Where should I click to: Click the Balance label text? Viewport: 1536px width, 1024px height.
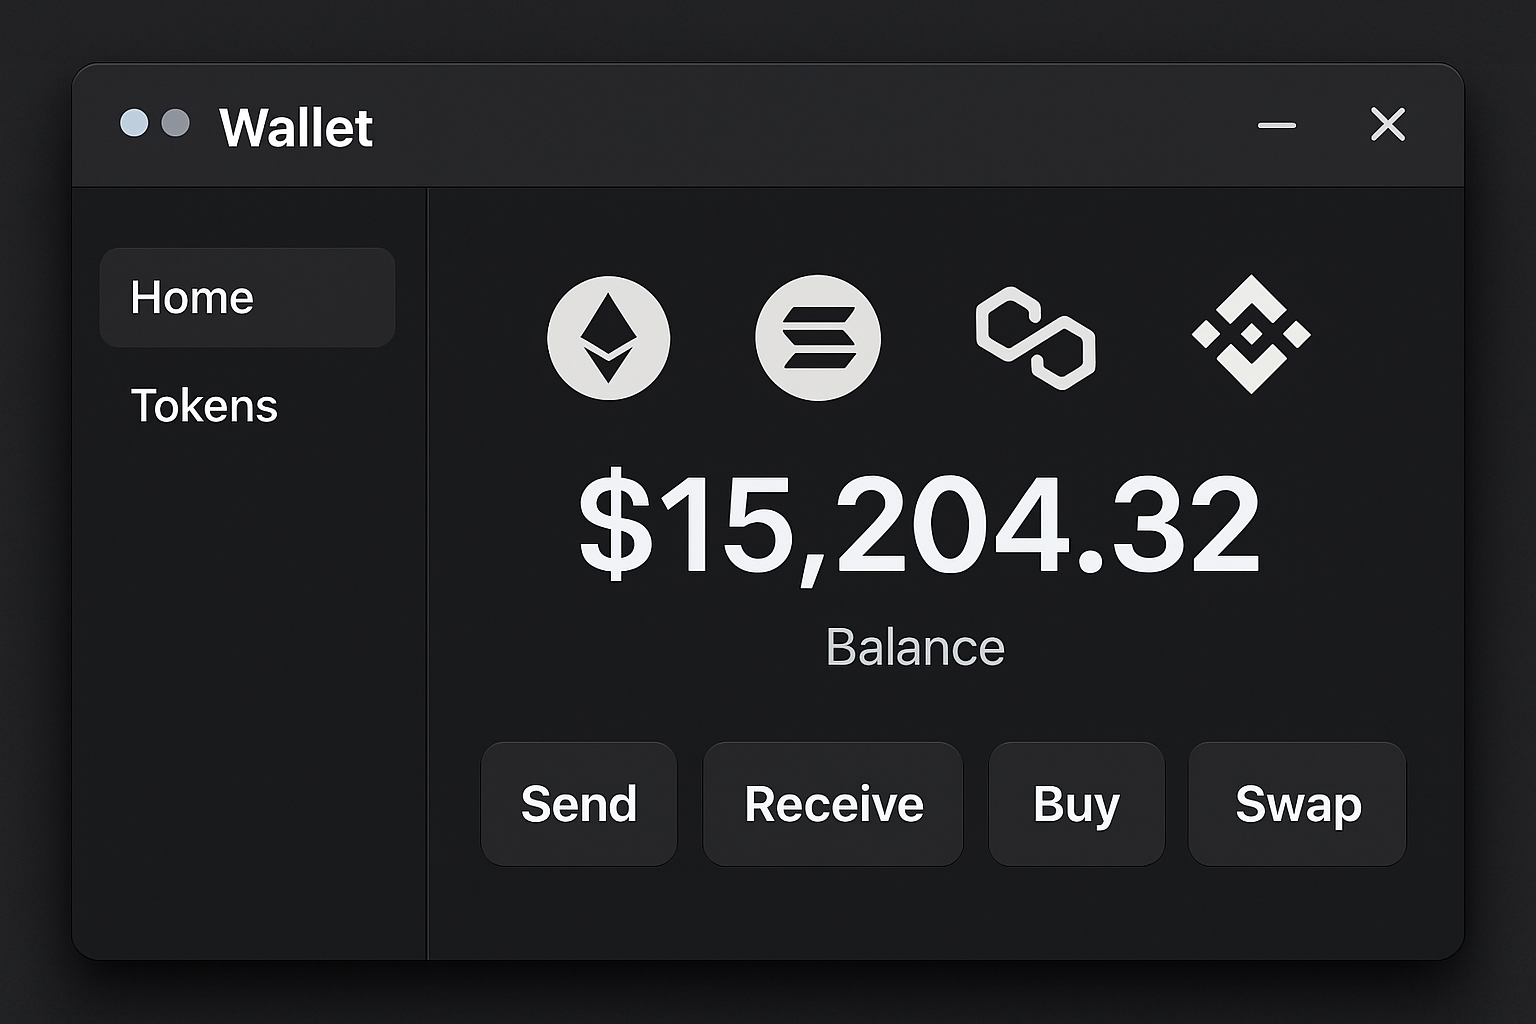[x=915, y=646]
